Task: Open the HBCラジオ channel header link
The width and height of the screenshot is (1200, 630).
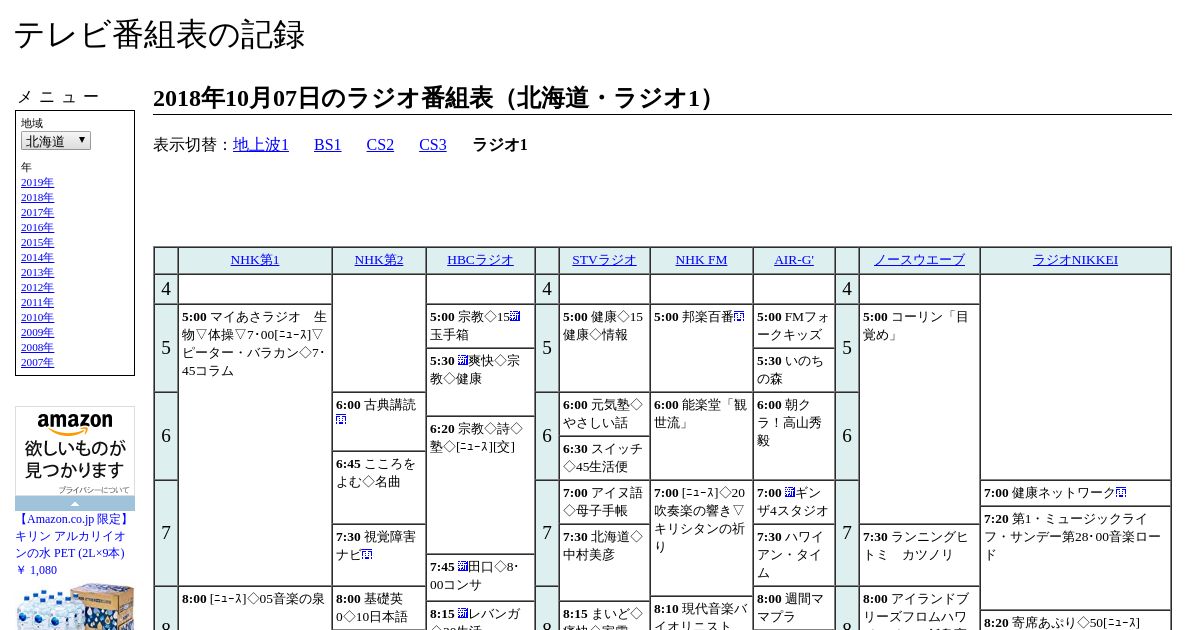Action: tap(480, 260)
